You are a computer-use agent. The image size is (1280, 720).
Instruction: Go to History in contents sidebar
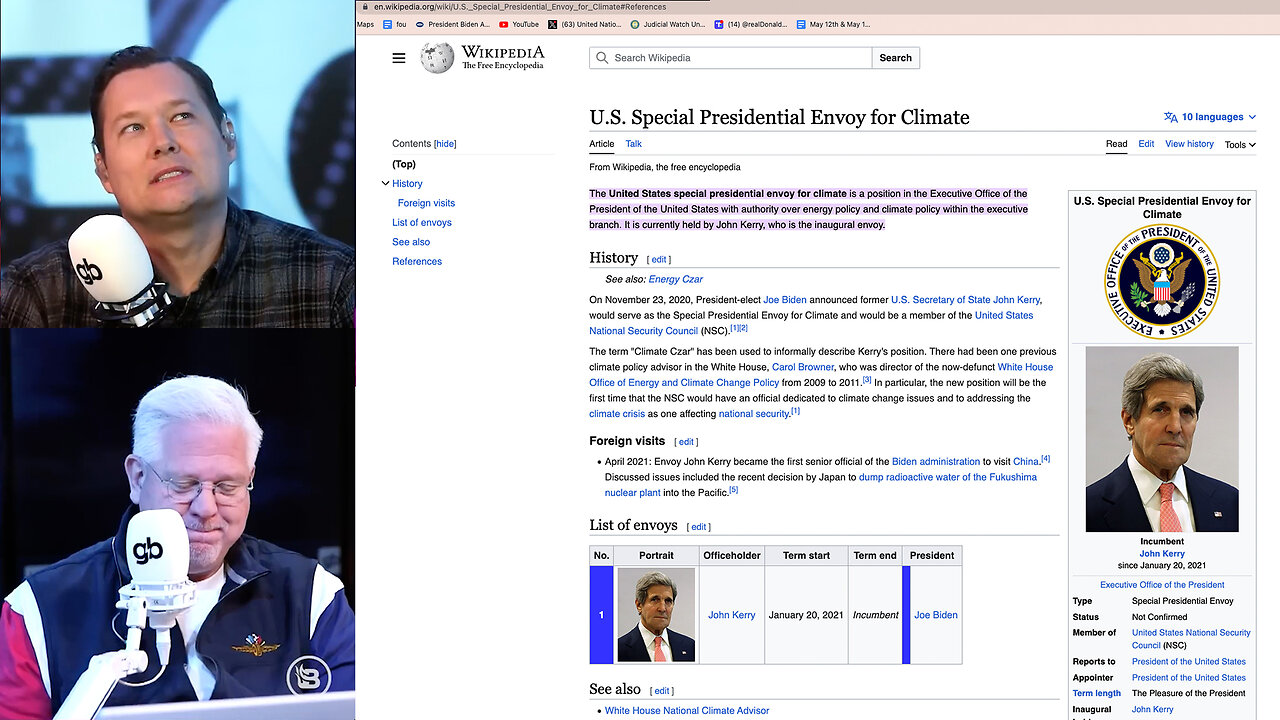coord(407,183)
